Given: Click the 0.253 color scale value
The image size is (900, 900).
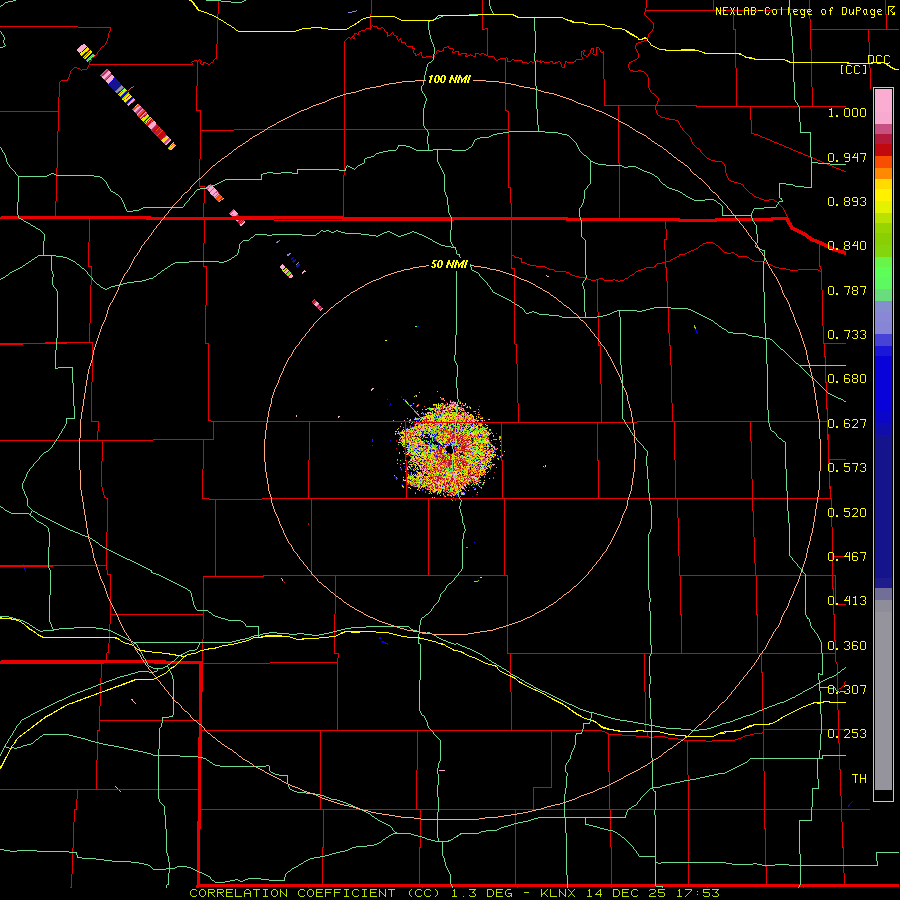Looking at the screenshot, I should 847,734.
